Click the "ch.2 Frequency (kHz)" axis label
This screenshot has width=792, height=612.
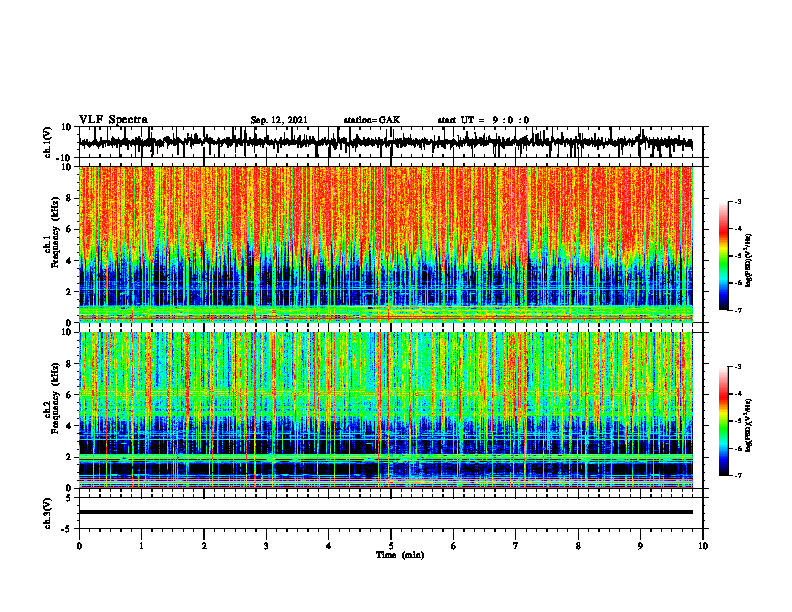point(53,397)
